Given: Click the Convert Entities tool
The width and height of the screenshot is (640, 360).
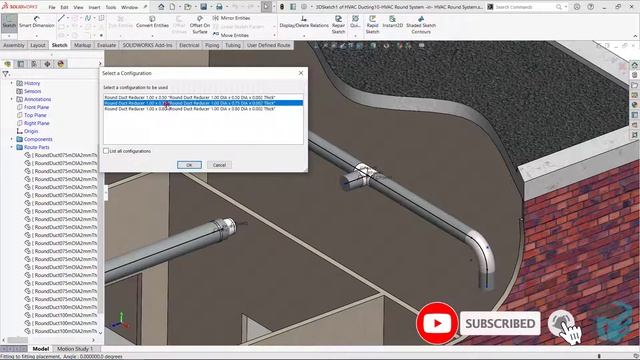Looking at the screenshot, I should tap(152, 22).
